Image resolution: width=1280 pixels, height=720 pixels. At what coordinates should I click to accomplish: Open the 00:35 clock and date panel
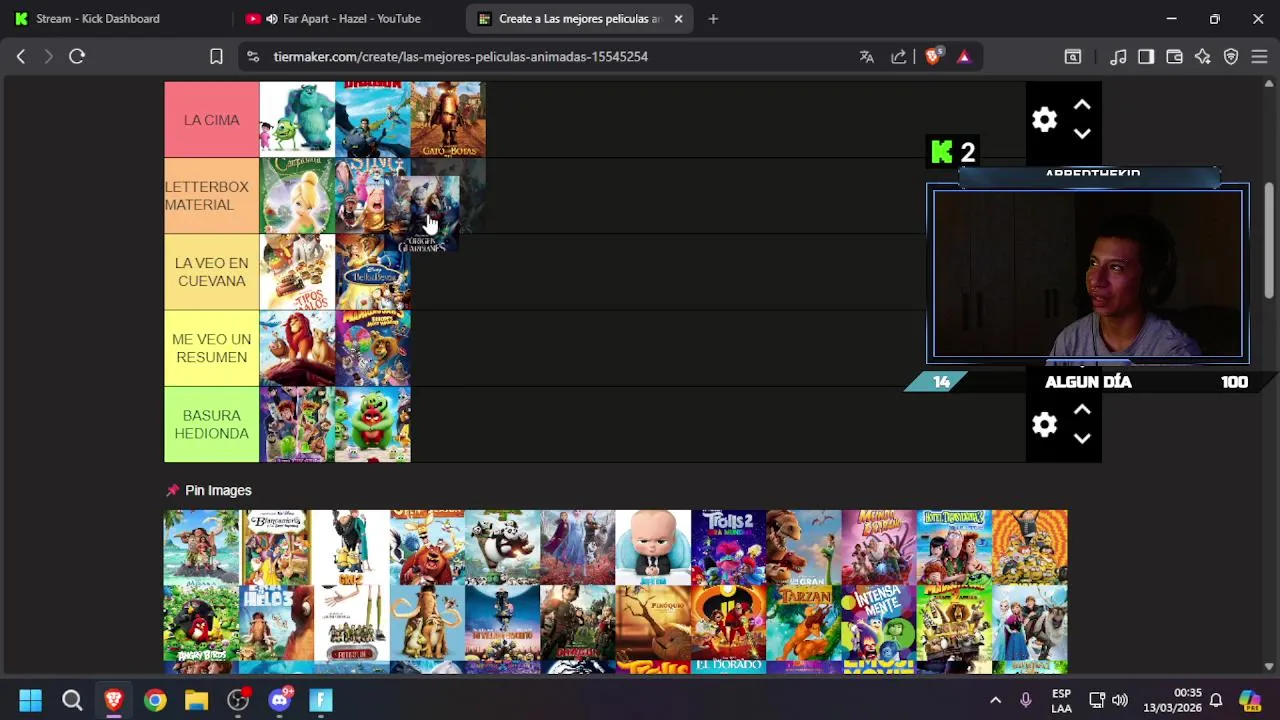tap(1173, 700)
